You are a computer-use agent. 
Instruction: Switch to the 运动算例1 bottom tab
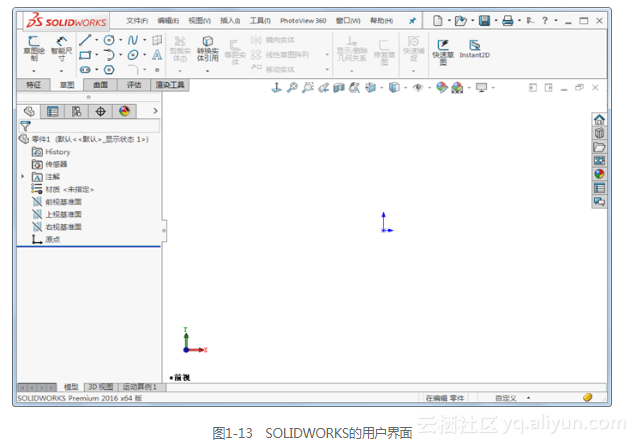pos(139,387)
